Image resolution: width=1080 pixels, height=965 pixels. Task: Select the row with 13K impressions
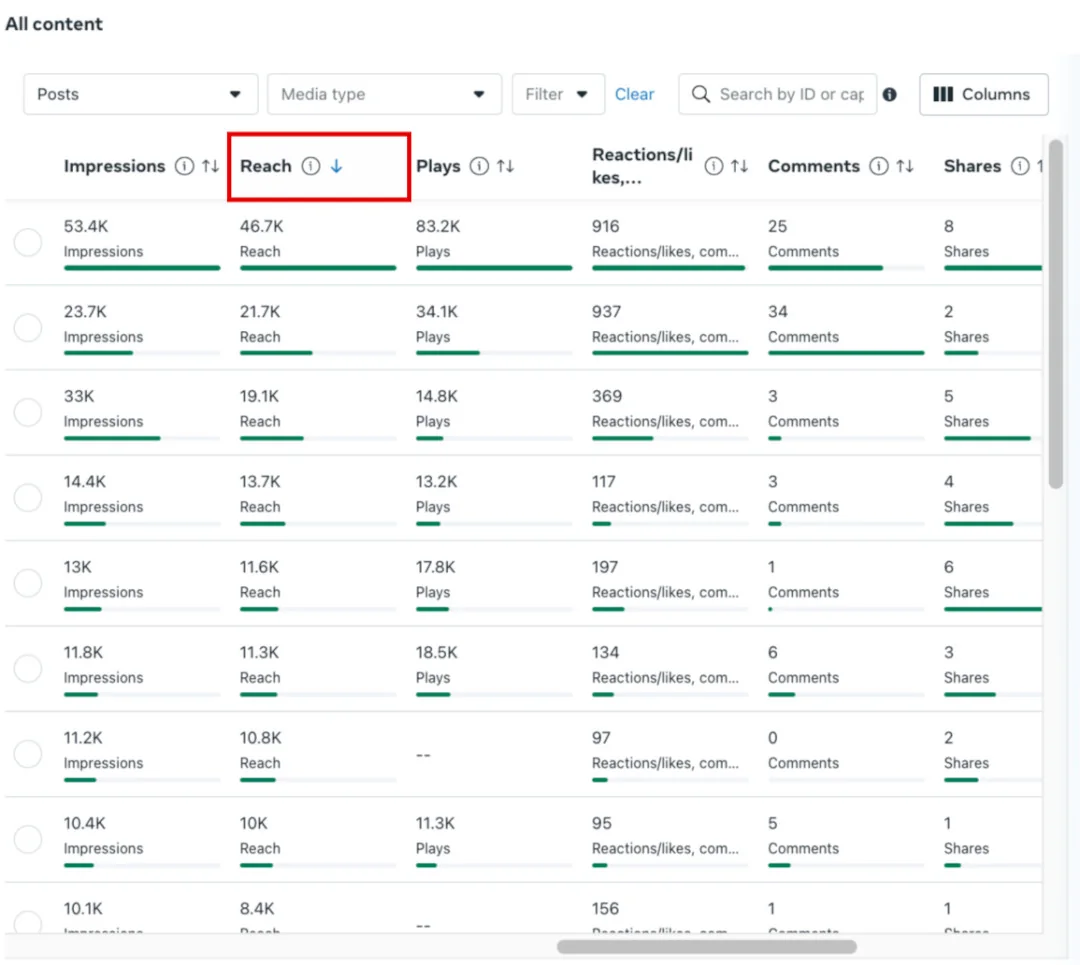click(x=28, y=583)
